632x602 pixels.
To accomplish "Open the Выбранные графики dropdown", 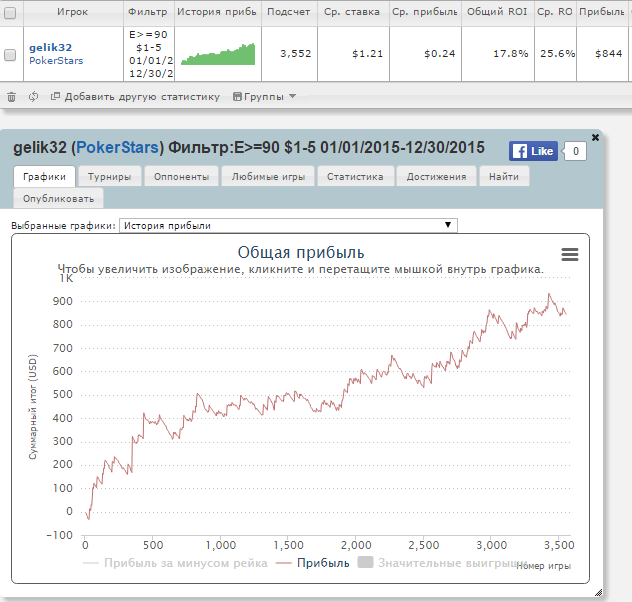I will click(x=288, y=226).
